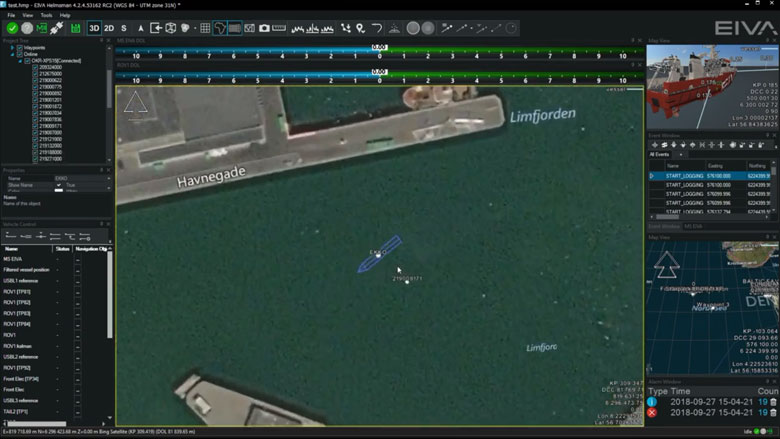Toggle the 209324000 vessel checkbox

(x=34, y=68)
